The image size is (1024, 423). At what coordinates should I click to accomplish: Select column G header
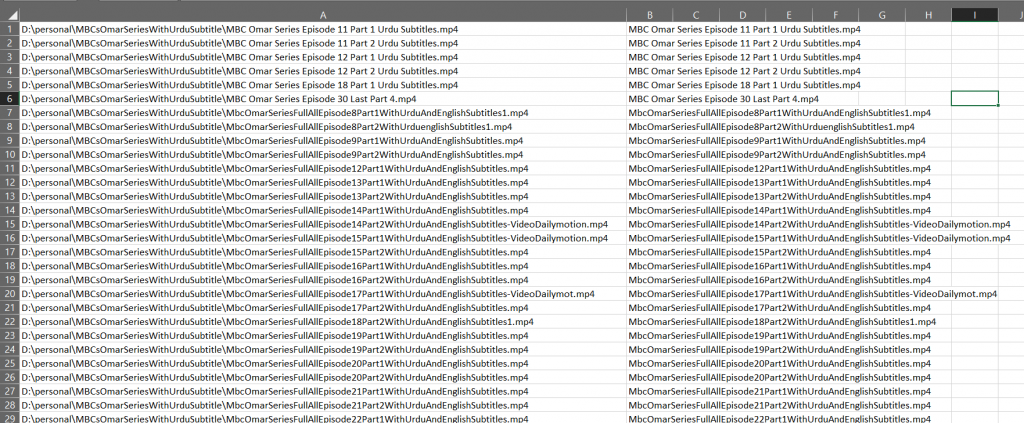(x=882, y=14)
